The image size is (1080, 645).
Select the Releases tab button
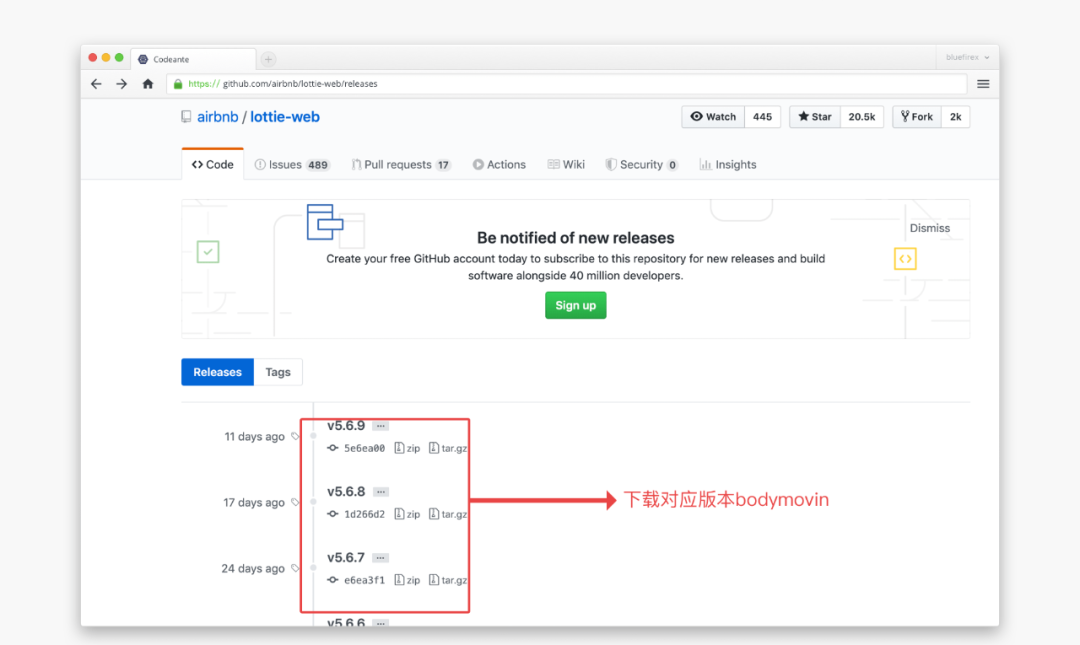coord(218,372)
